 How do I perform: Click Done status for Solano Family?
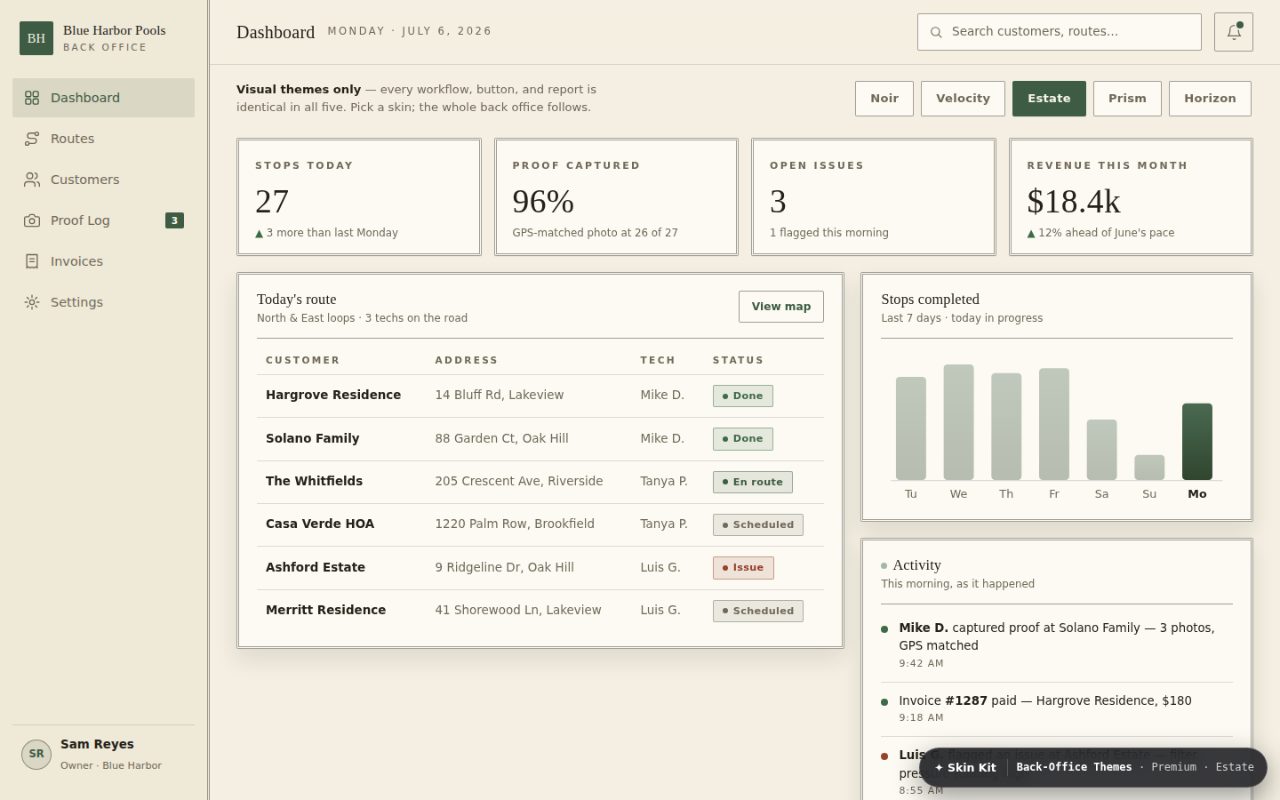743,439
